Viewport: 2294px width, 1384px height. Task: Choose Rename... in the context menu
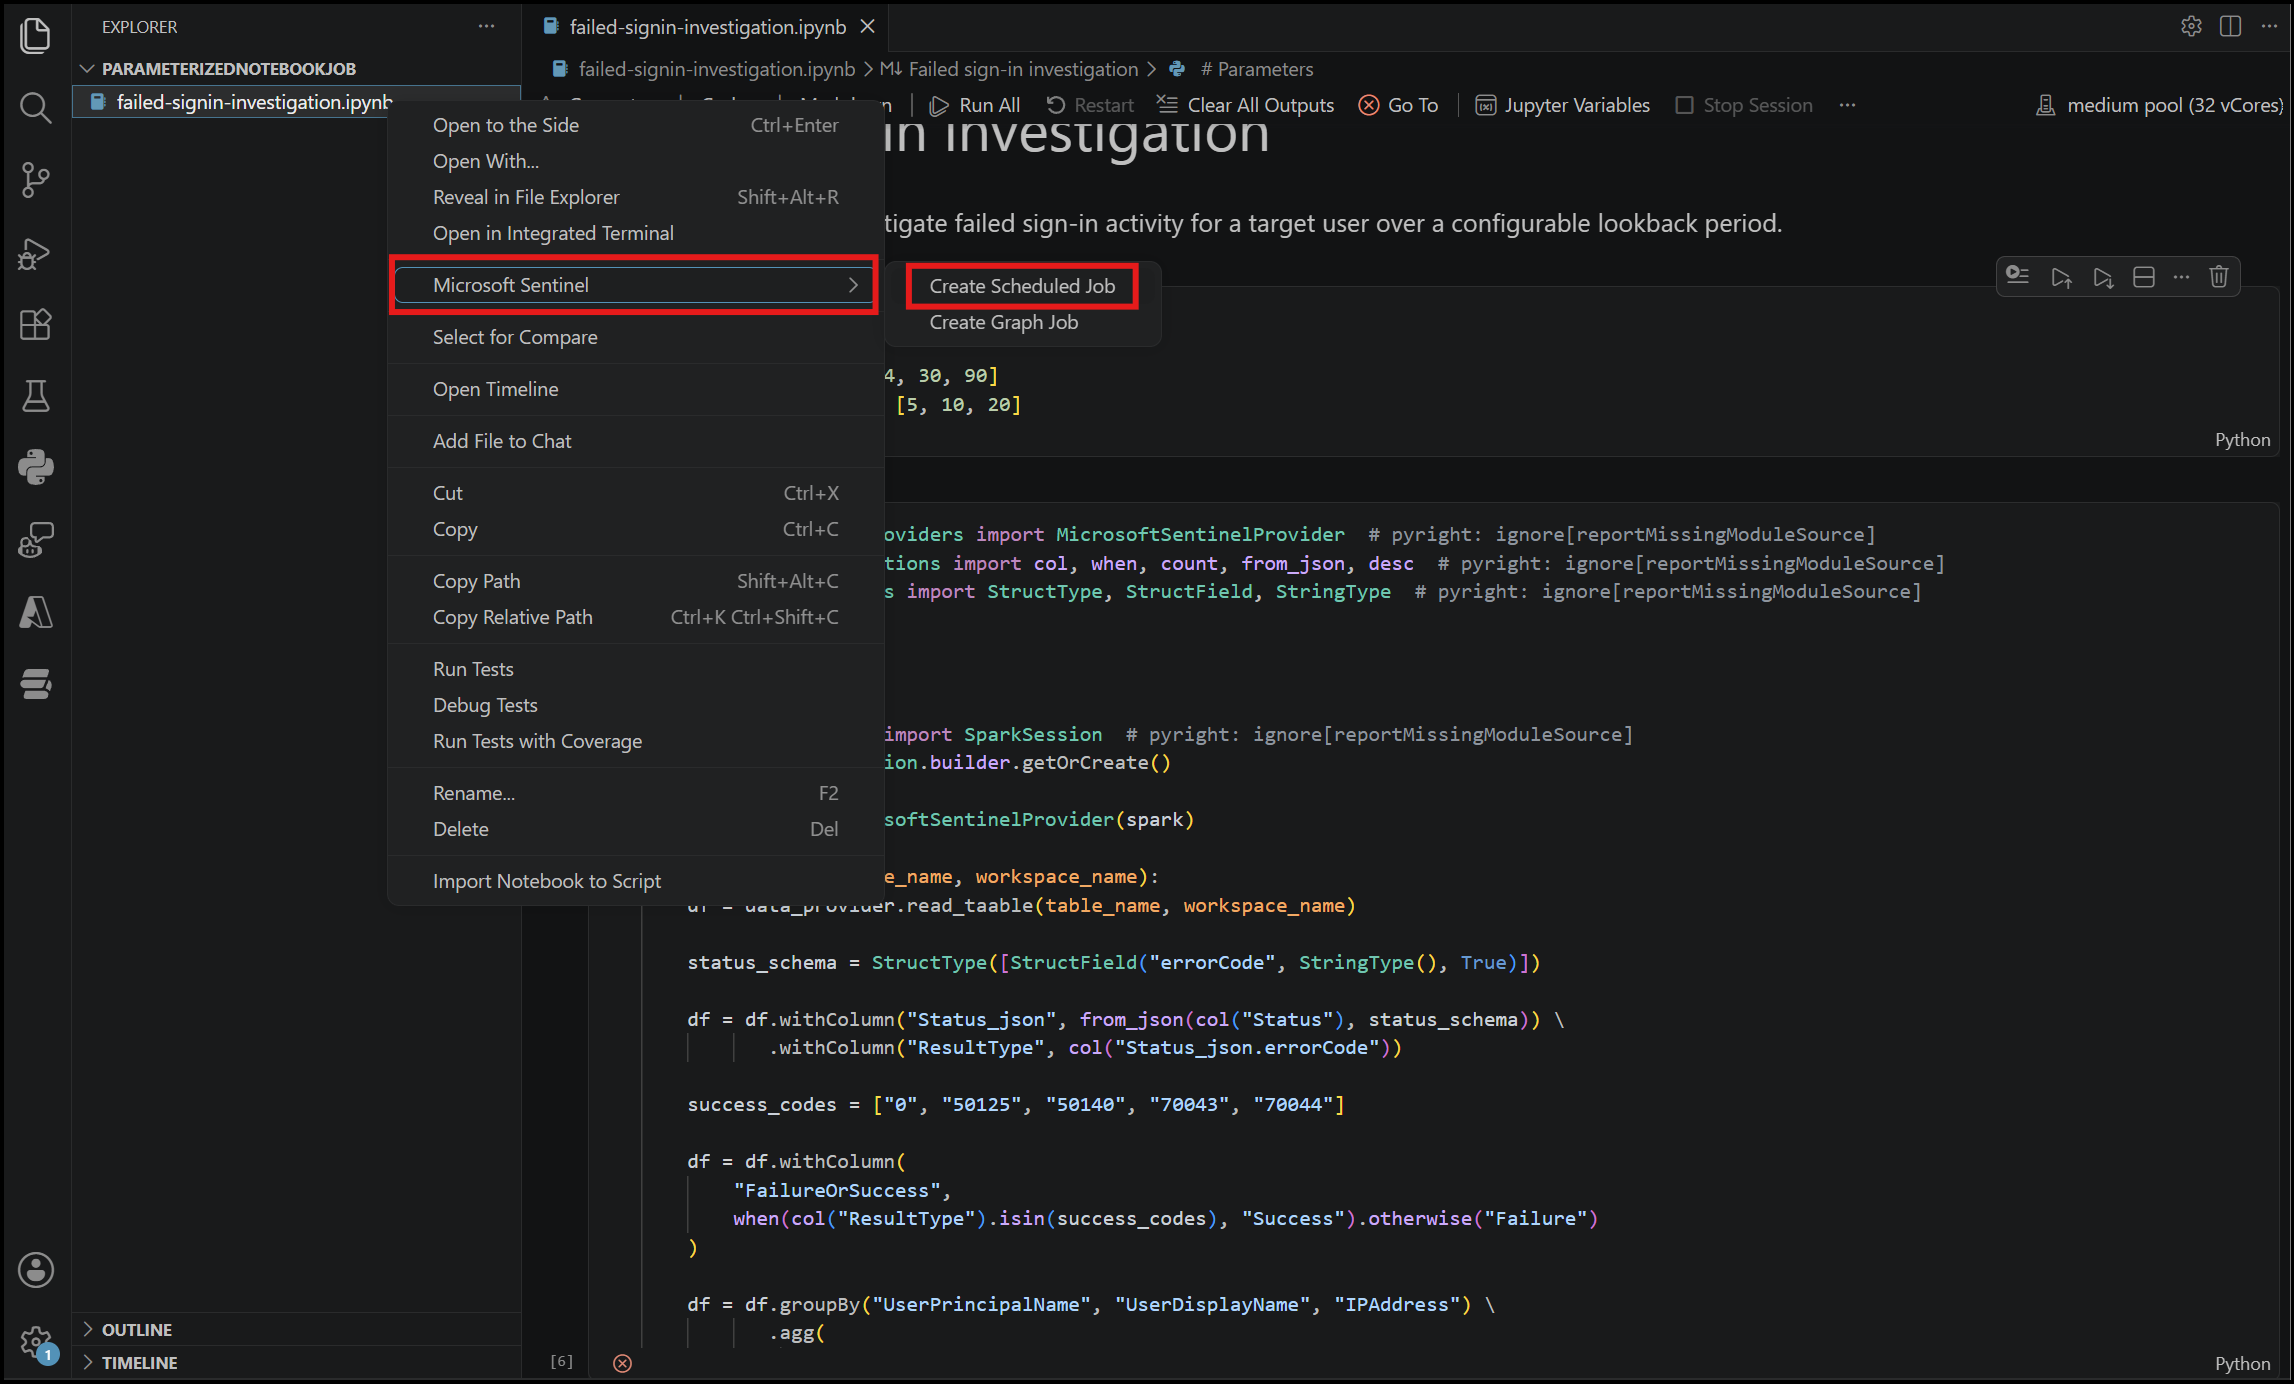(x=635, y=793)
